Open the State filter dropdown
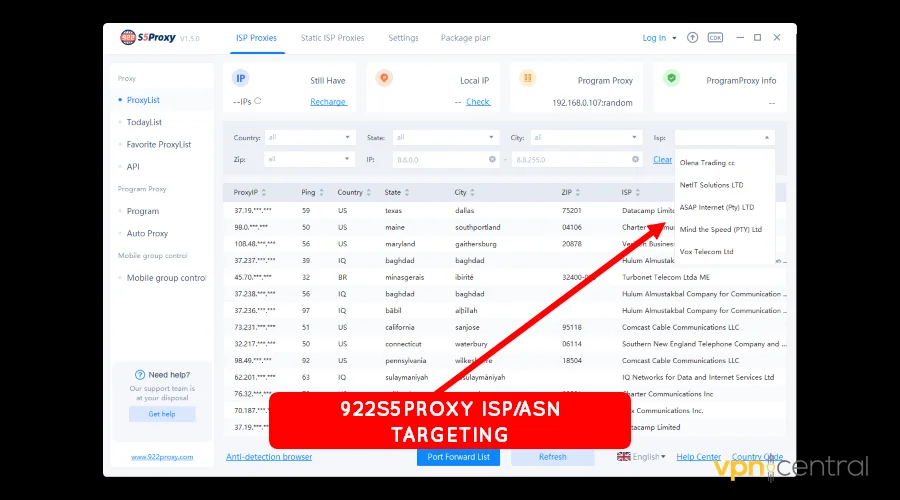 coord(445,137)
